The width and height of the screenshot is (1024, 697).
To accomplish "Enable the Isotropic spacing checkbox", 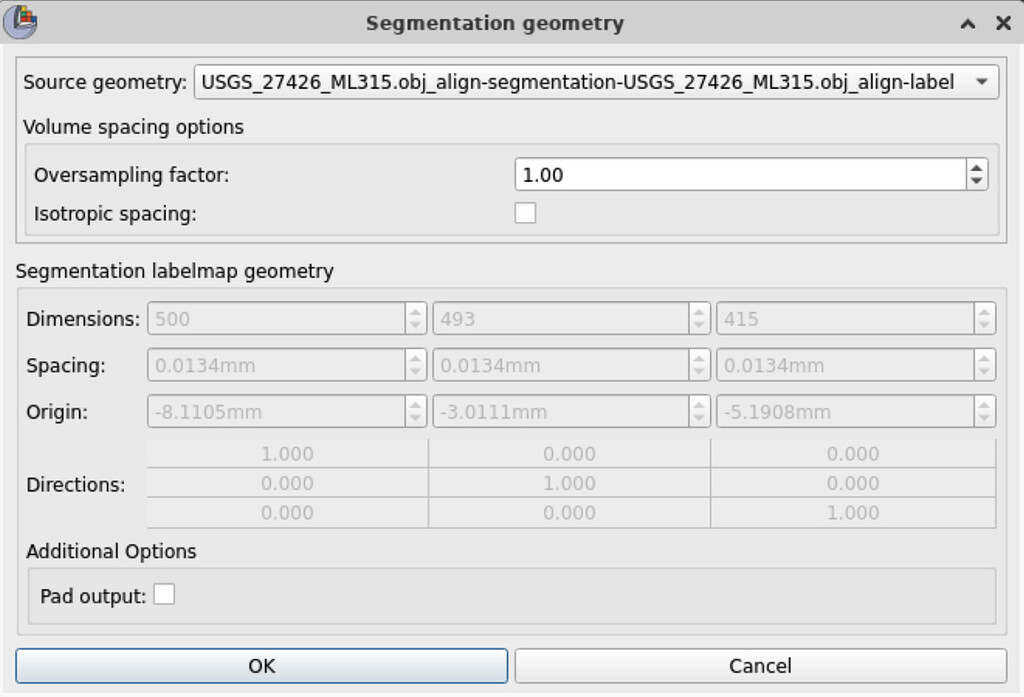I will click(523, 212).
